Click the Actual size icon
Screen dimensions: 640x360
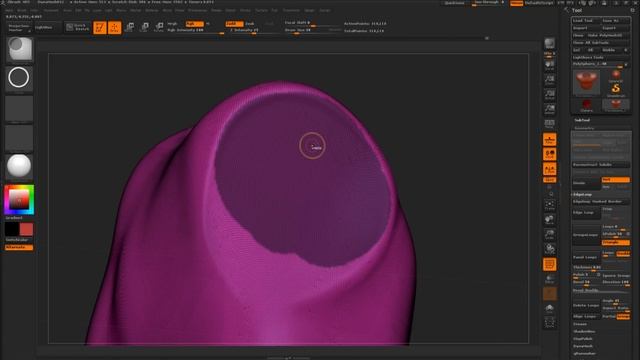(x=549, y=95)
